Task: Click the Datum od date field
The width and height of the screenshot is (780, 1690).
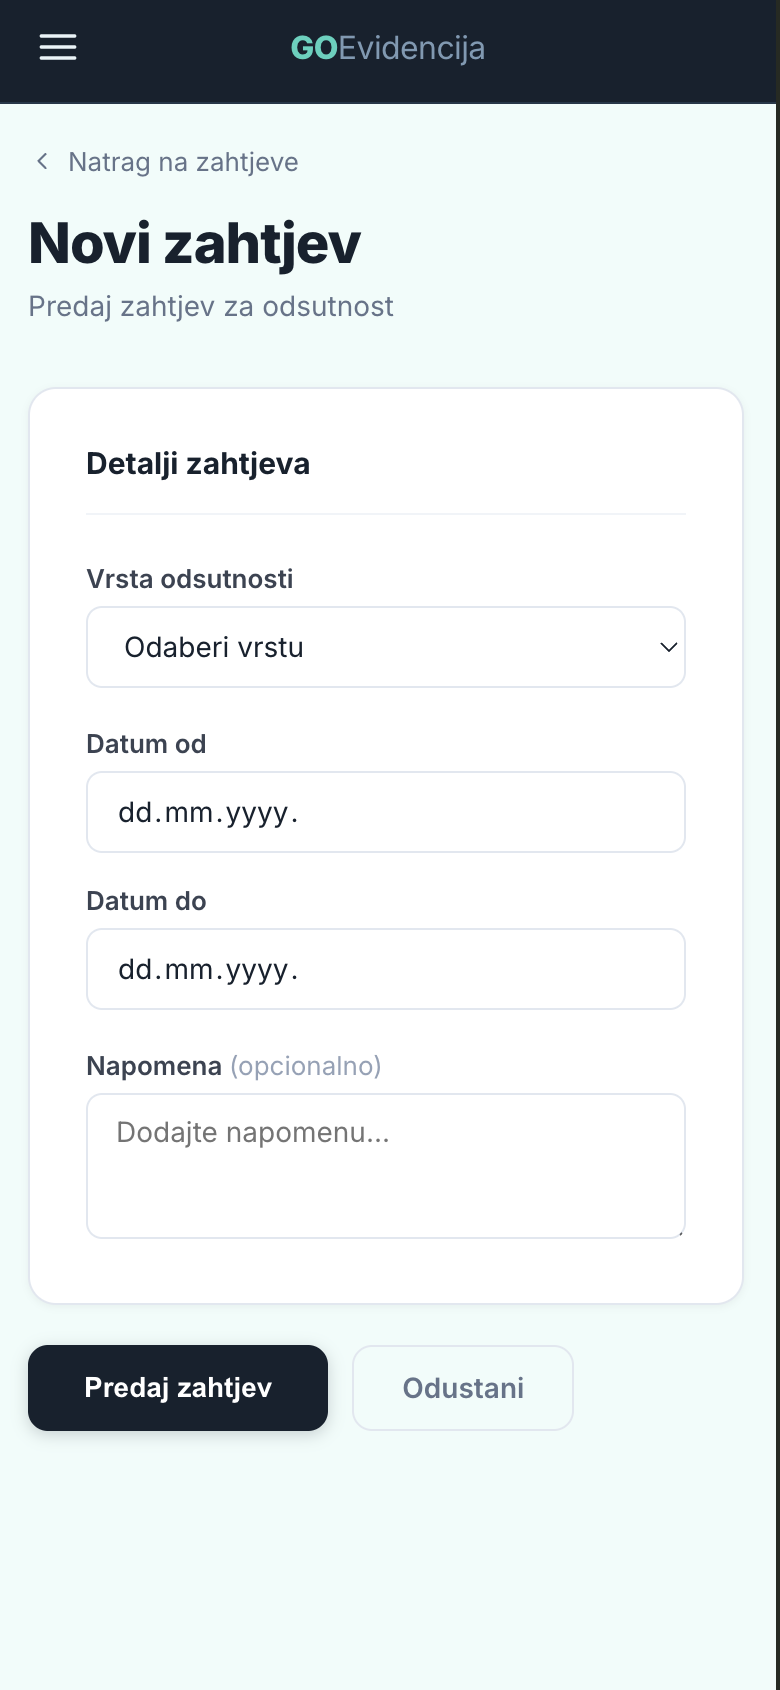Action: click(386, 812)
